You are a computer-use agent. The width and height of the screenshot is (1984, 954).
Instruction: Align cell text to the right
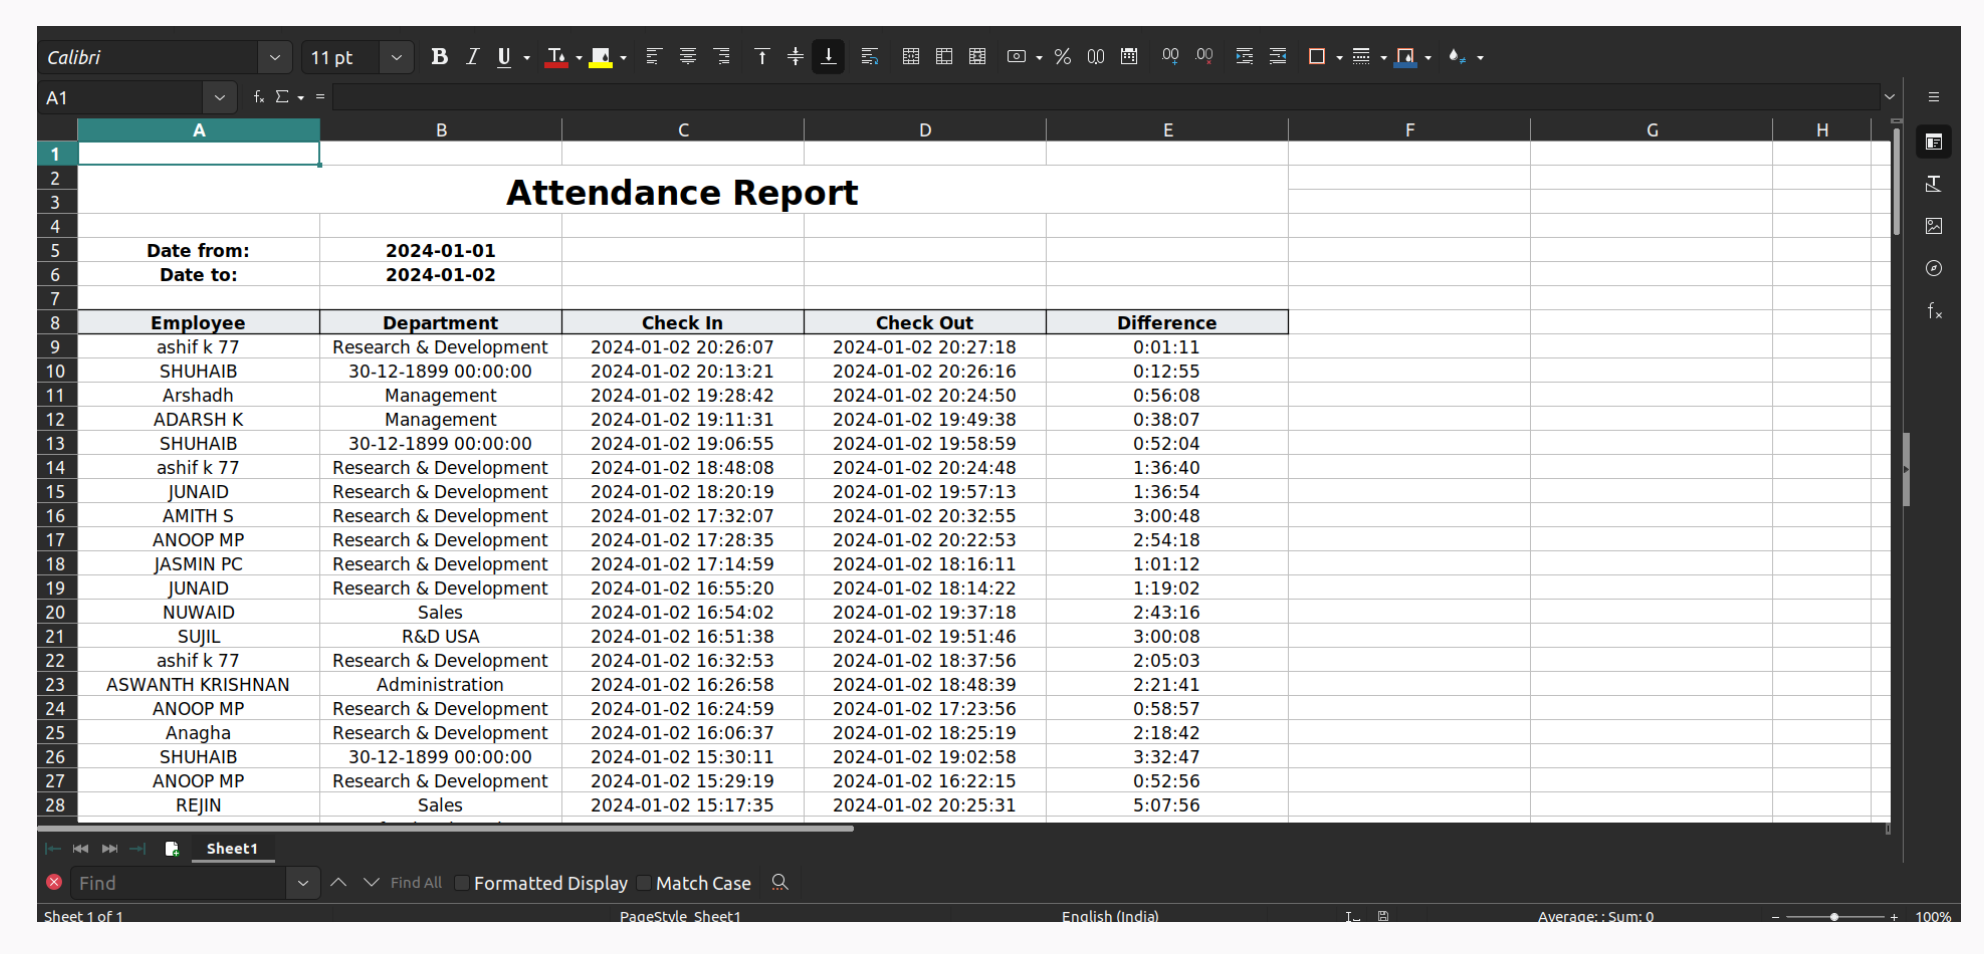(x=722, y=57)
